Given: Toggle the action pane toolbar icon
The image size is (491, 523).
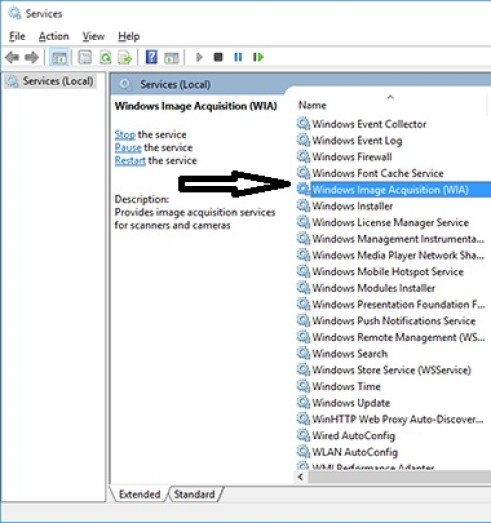Looking at the screenshot, I should (171, 58).
